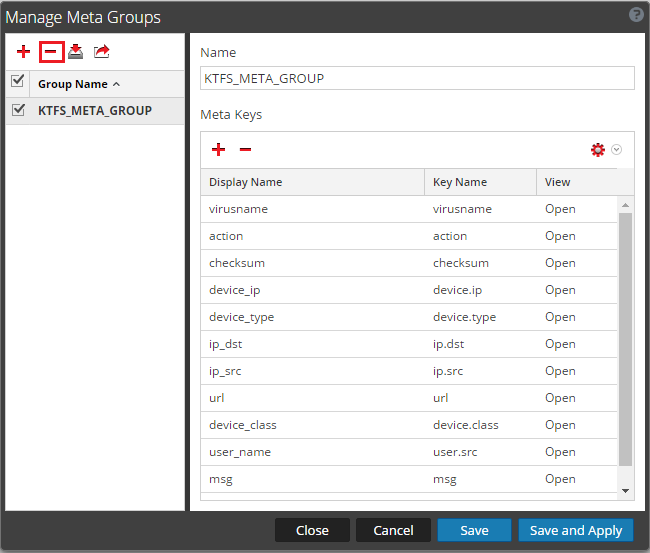Uncheck the KTFS_META_GROUP checkbox

[x=18, y=111]
